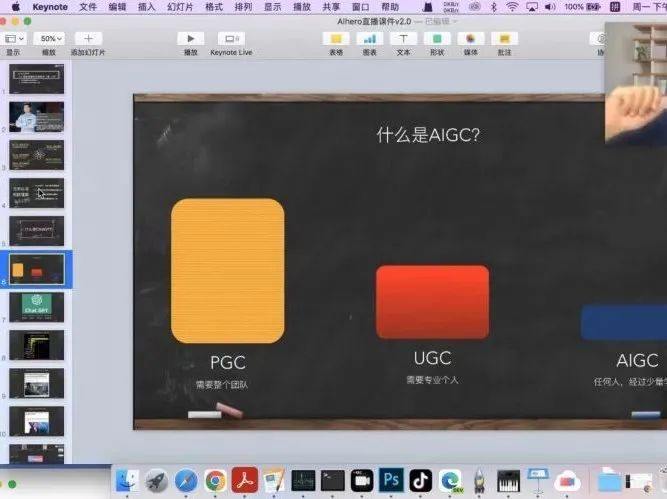Add a new slide with 添加幻灯片
This screenshot has width=667, height=499.
[88, 39]
